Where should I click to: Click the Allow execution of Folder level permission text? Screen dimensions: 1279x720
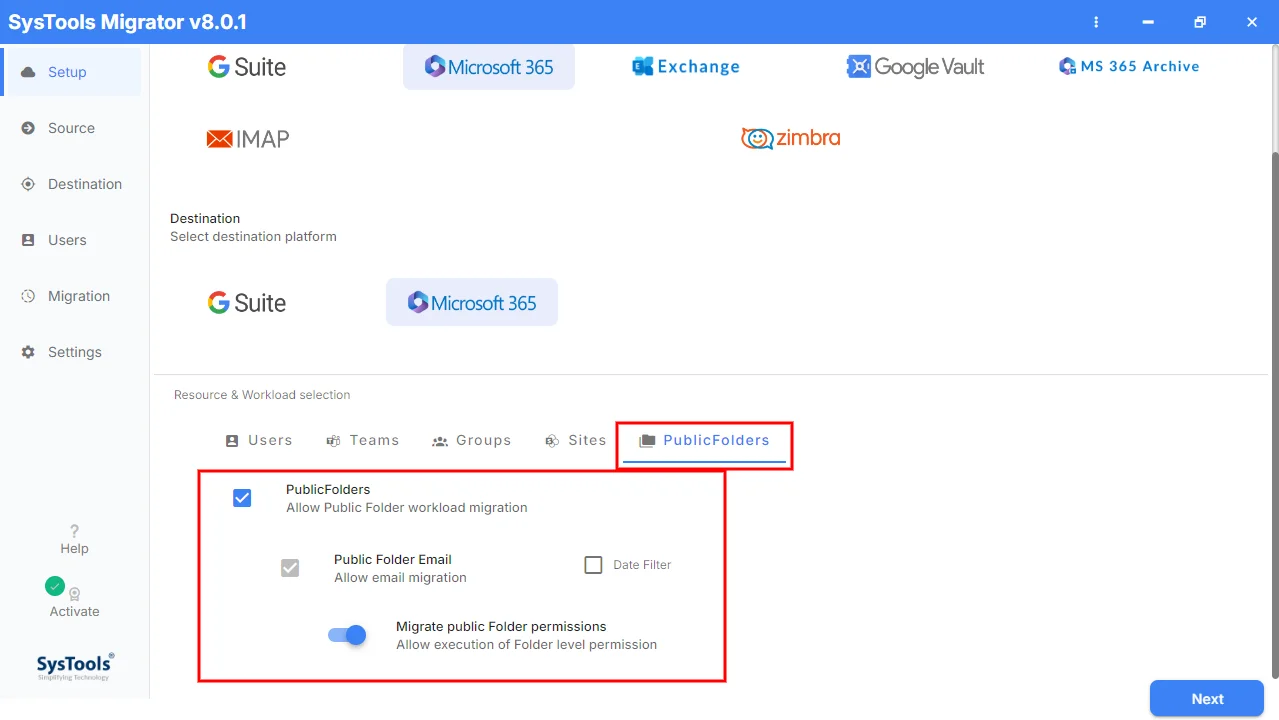coord(527,645)
